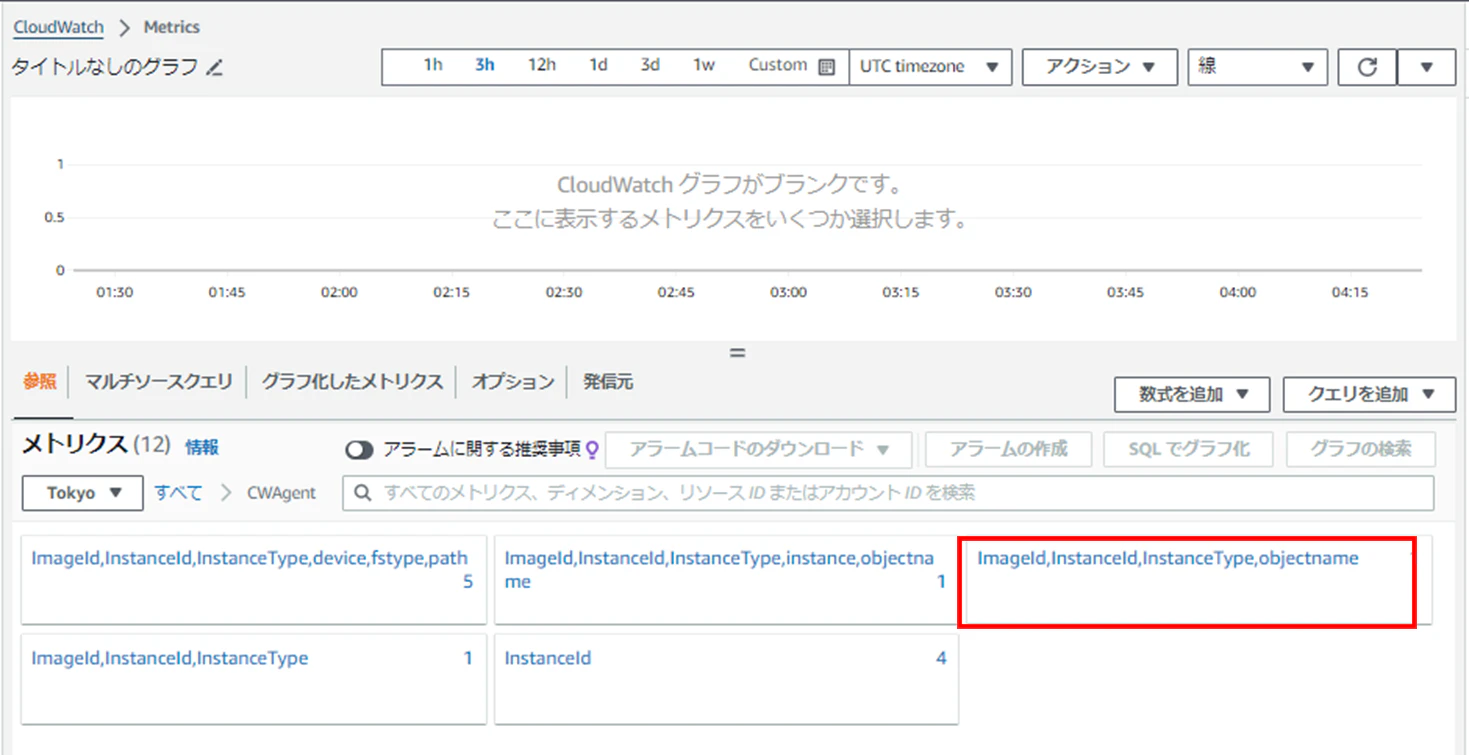The image size is (1469, 755).
Task: Open the Custom time range calendar icon
Action: pyautogui.click(x=826, y=67)
